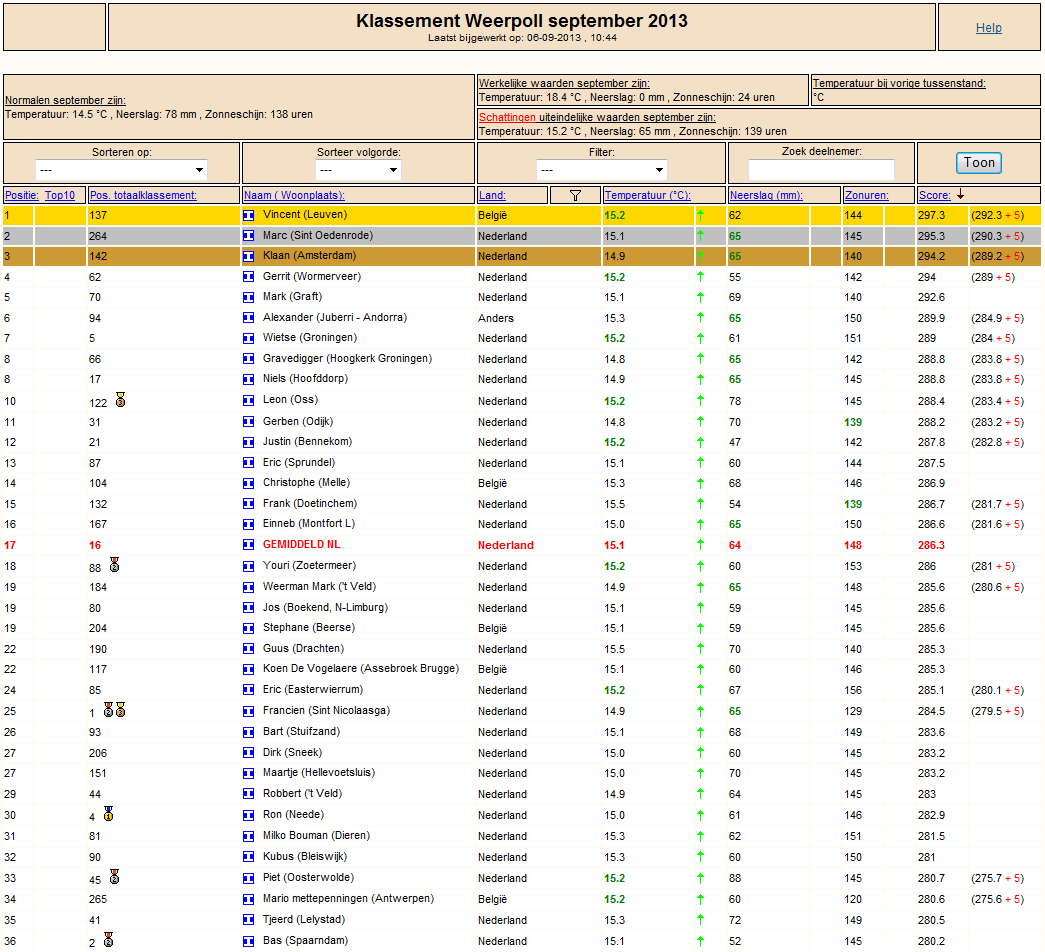Click the blue info icon beside GEMIDDELD NL
Image resolution: width=1045 pixels, height=952 pixels.
click(x=249, y=545)
